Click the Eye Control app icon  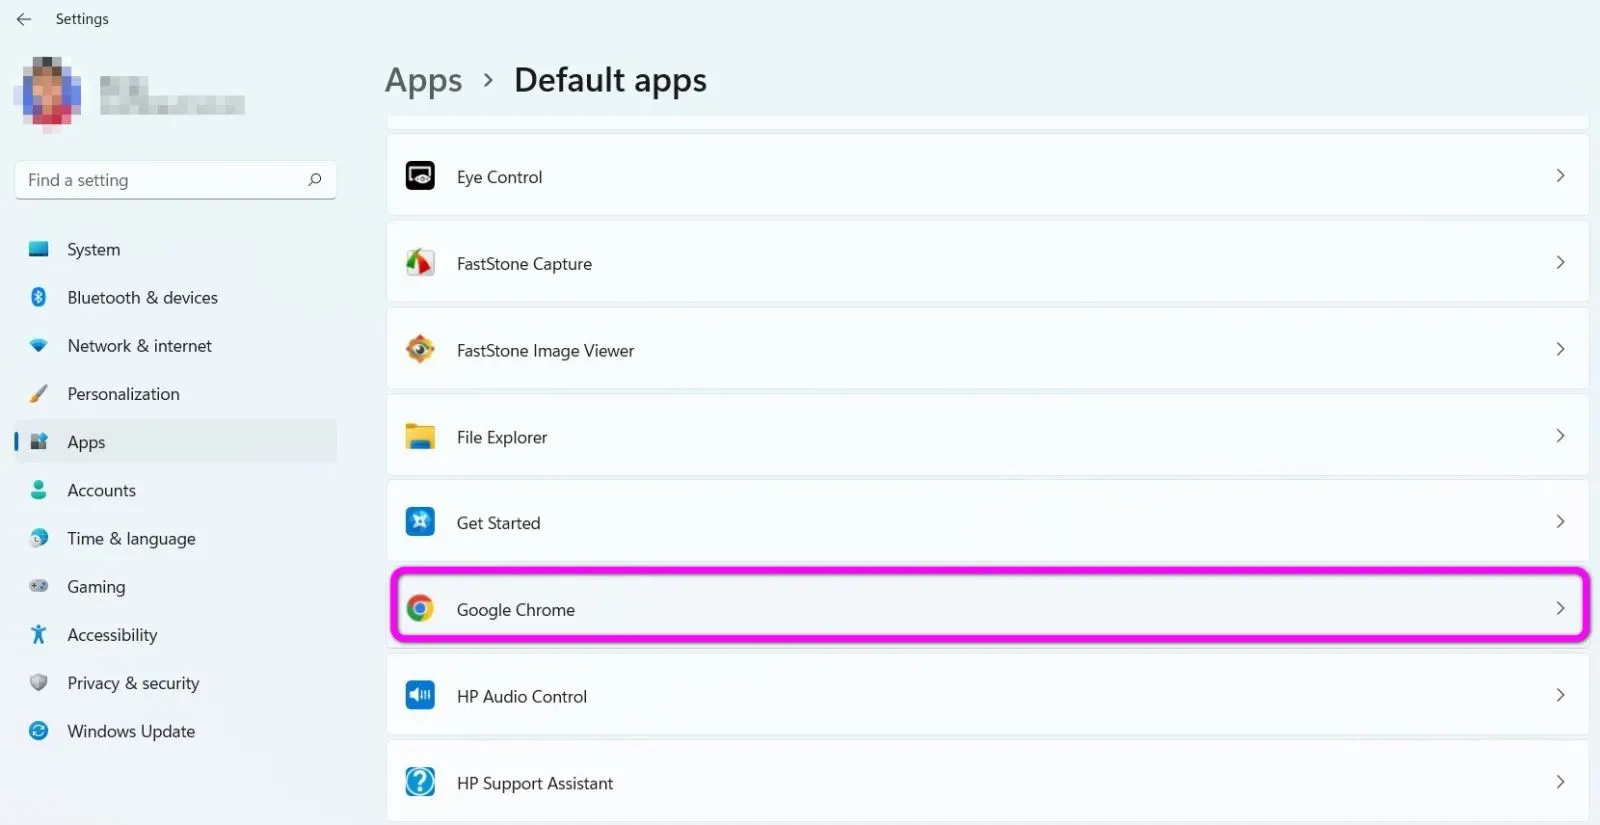pos(420,176)
